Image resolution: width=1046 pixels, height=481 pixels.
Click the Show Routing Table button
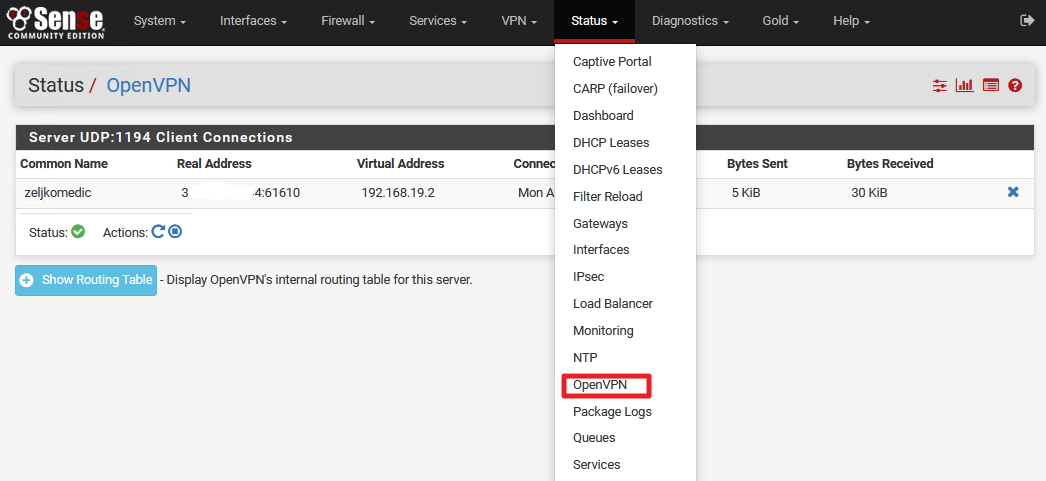pyautogui.click(x=86, y=280)
